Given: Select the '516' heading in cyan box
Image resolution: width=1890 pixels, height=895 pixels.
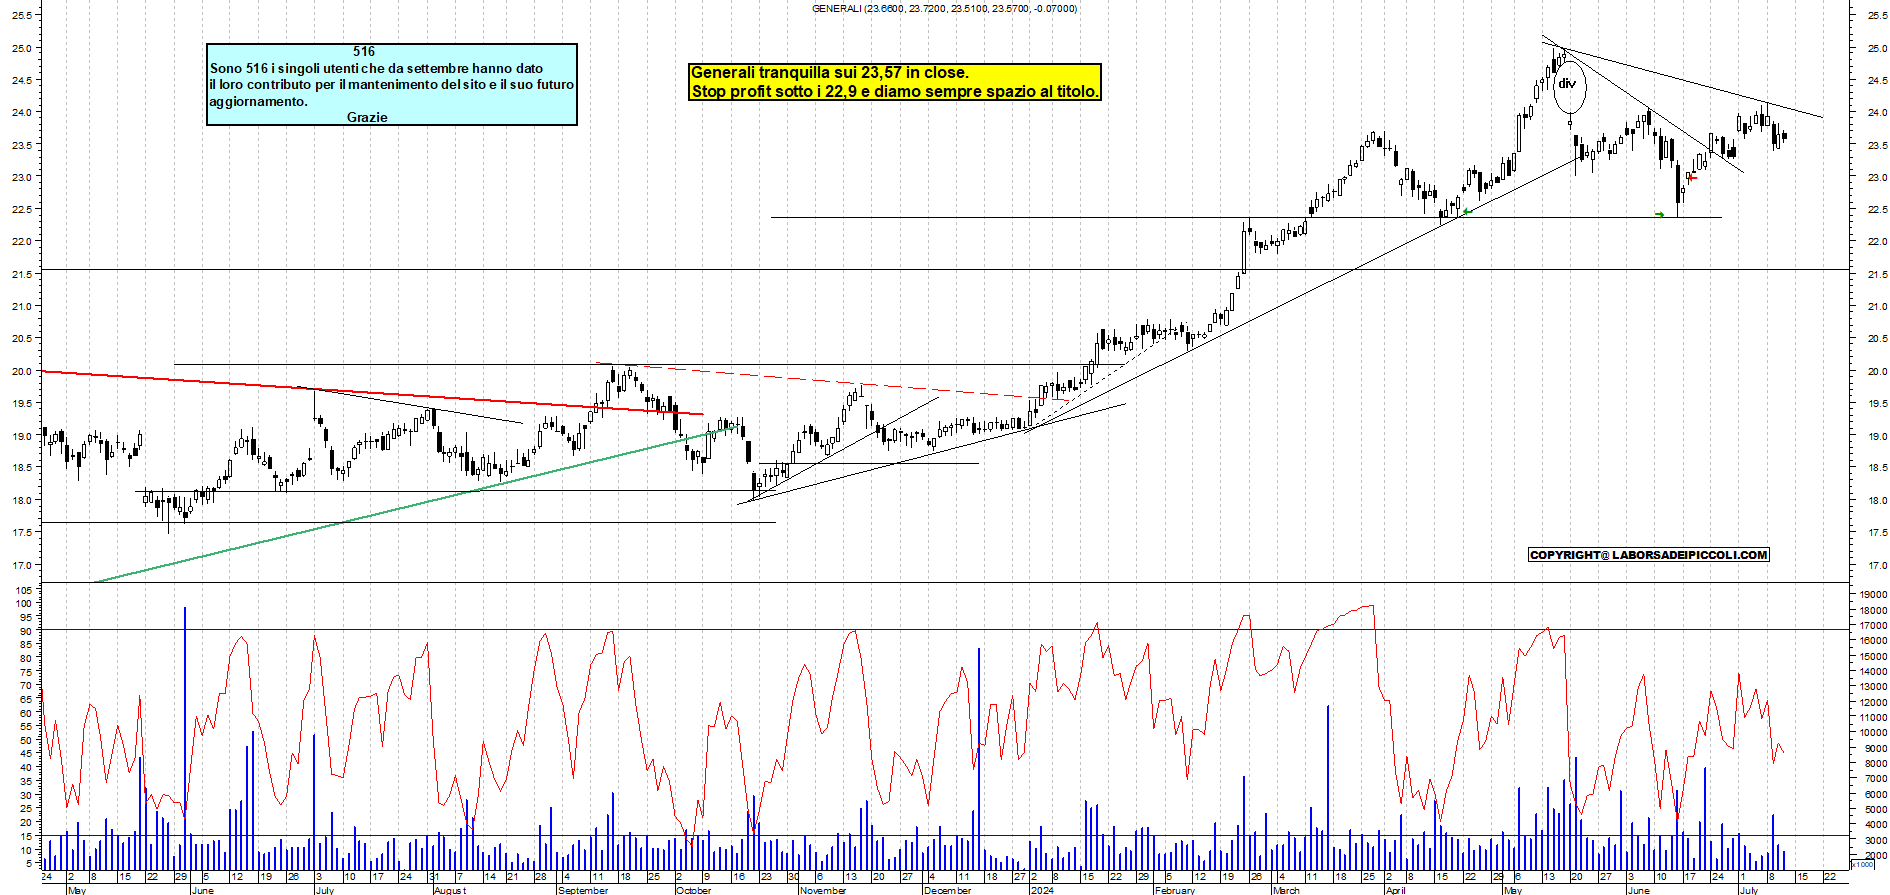Looking at the screenshot, I should [x=364, y=51].
